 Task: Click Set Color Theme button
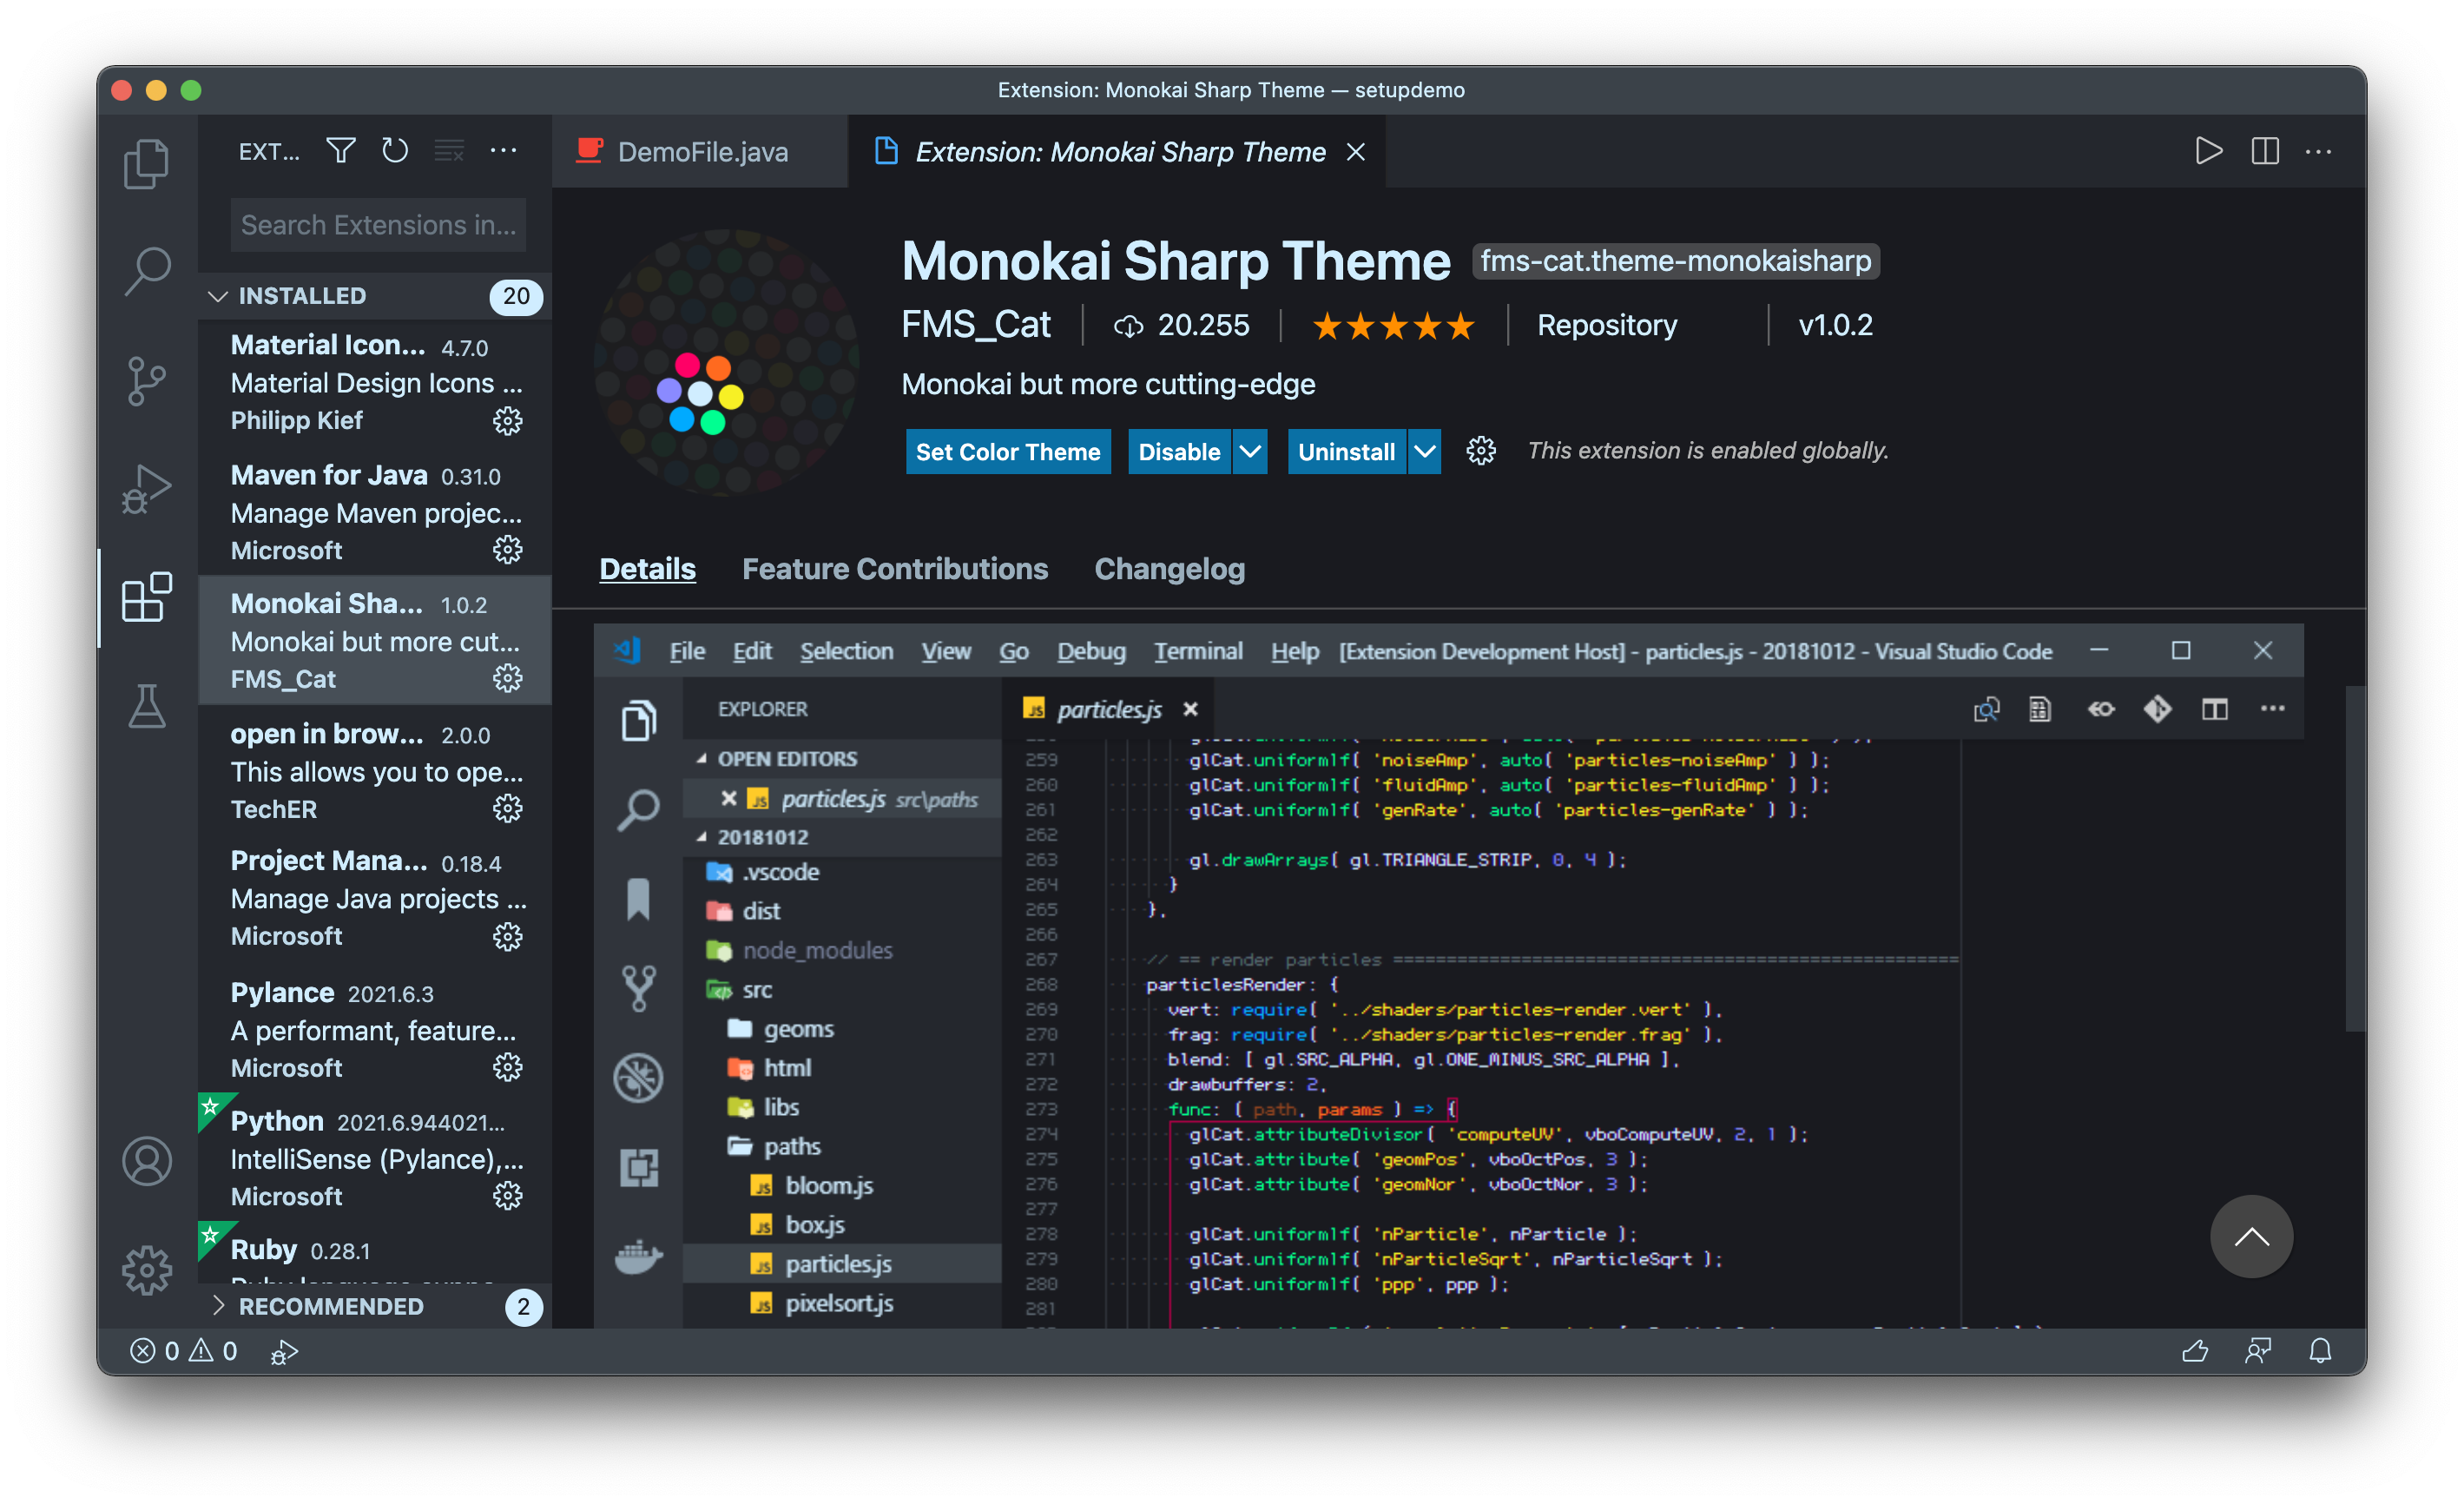pyautogui.click(x=1008, y=451)
